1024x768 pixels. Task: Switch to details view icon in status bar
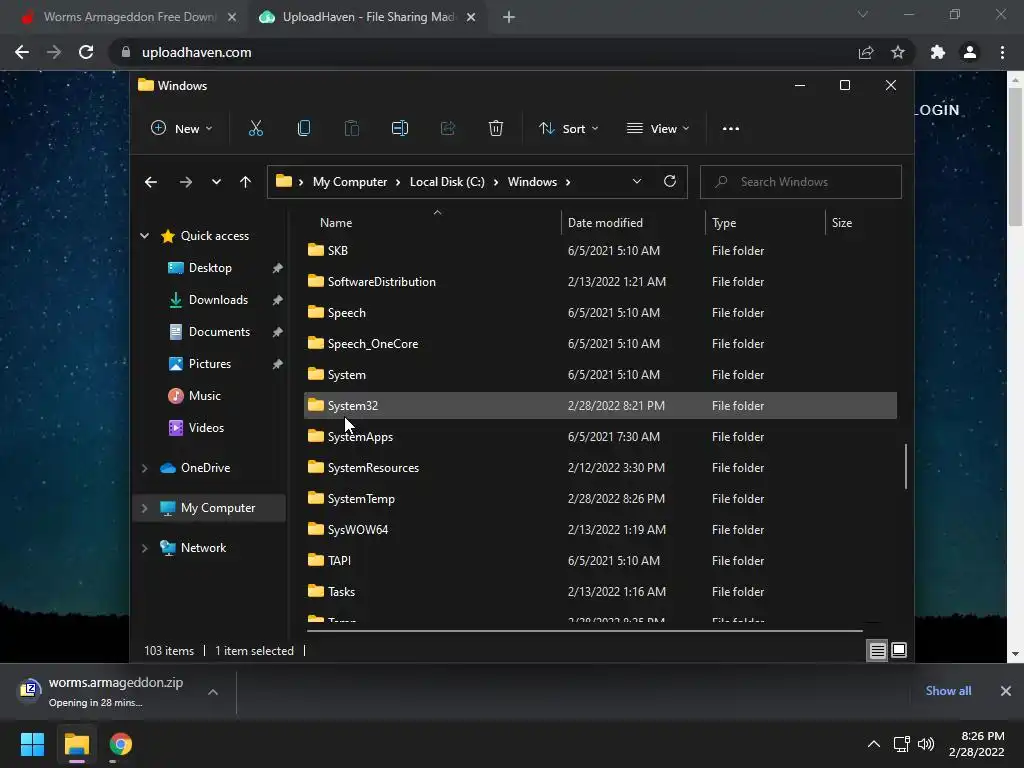coord(877,650)
